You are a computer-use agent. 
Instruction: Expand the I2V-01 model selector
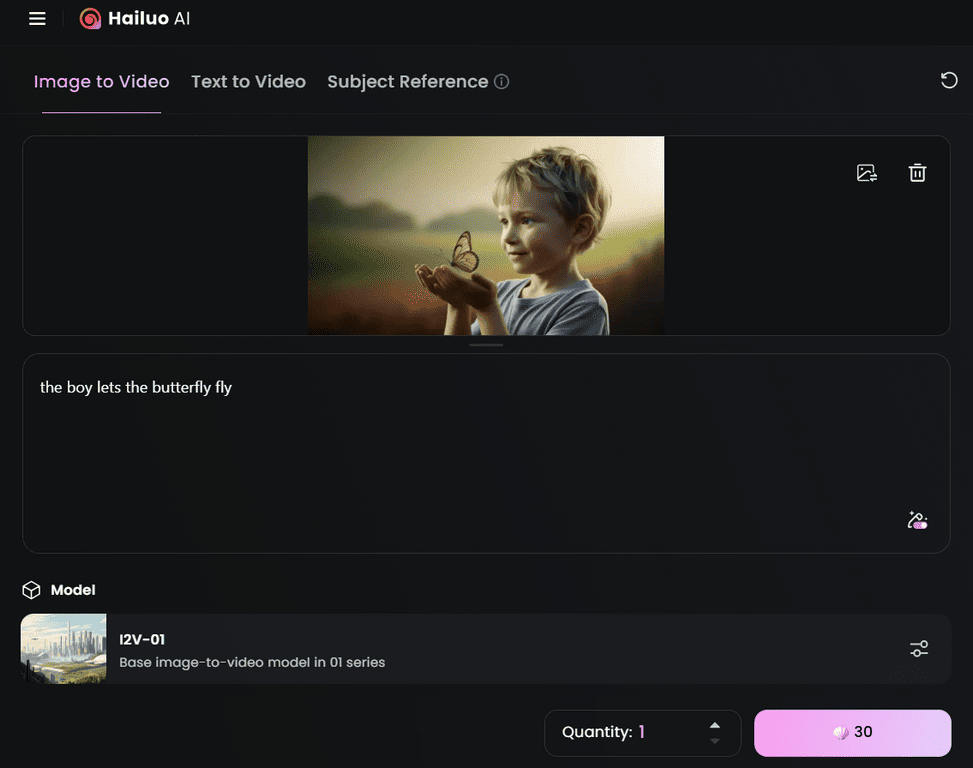pos(486,649)
